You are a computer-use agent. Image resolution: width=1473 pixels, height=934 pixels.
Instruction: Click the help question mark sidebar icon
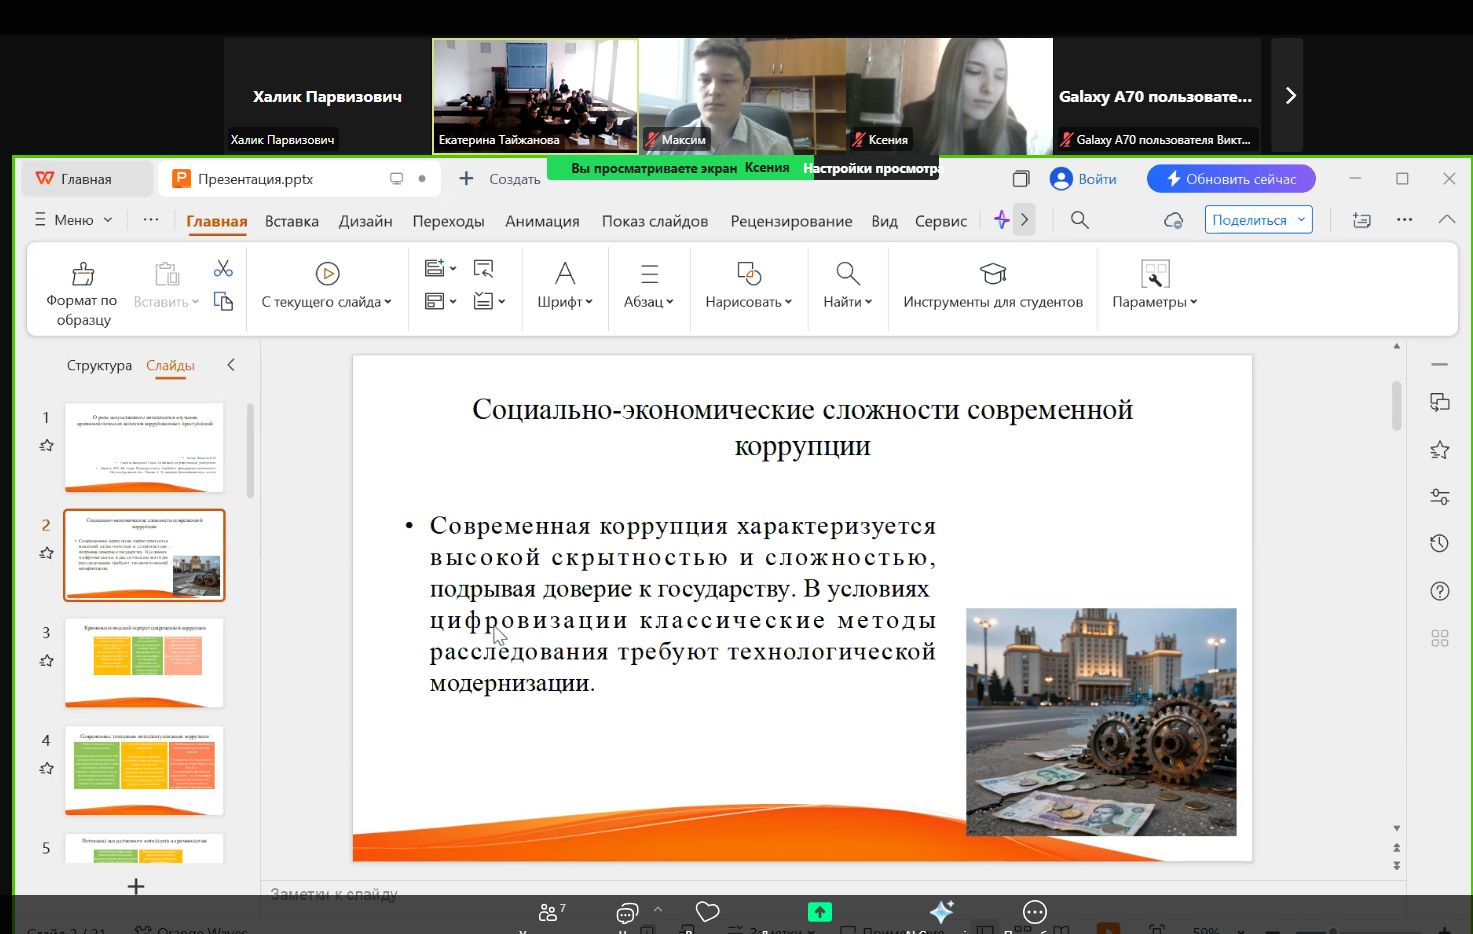pyautogui.click(x=1439, y=591)
